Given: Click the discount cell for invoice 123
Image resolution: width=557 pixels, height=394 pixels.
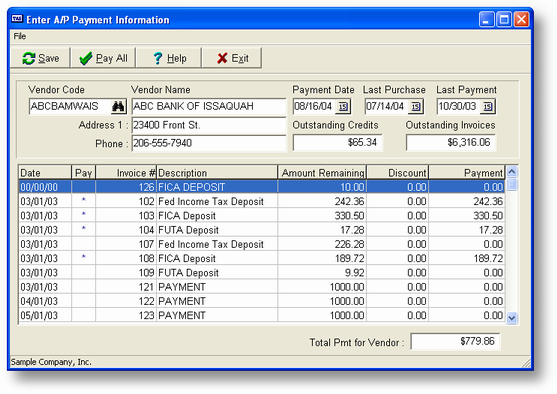Looking at the screenshot, I should coord(398,315).
